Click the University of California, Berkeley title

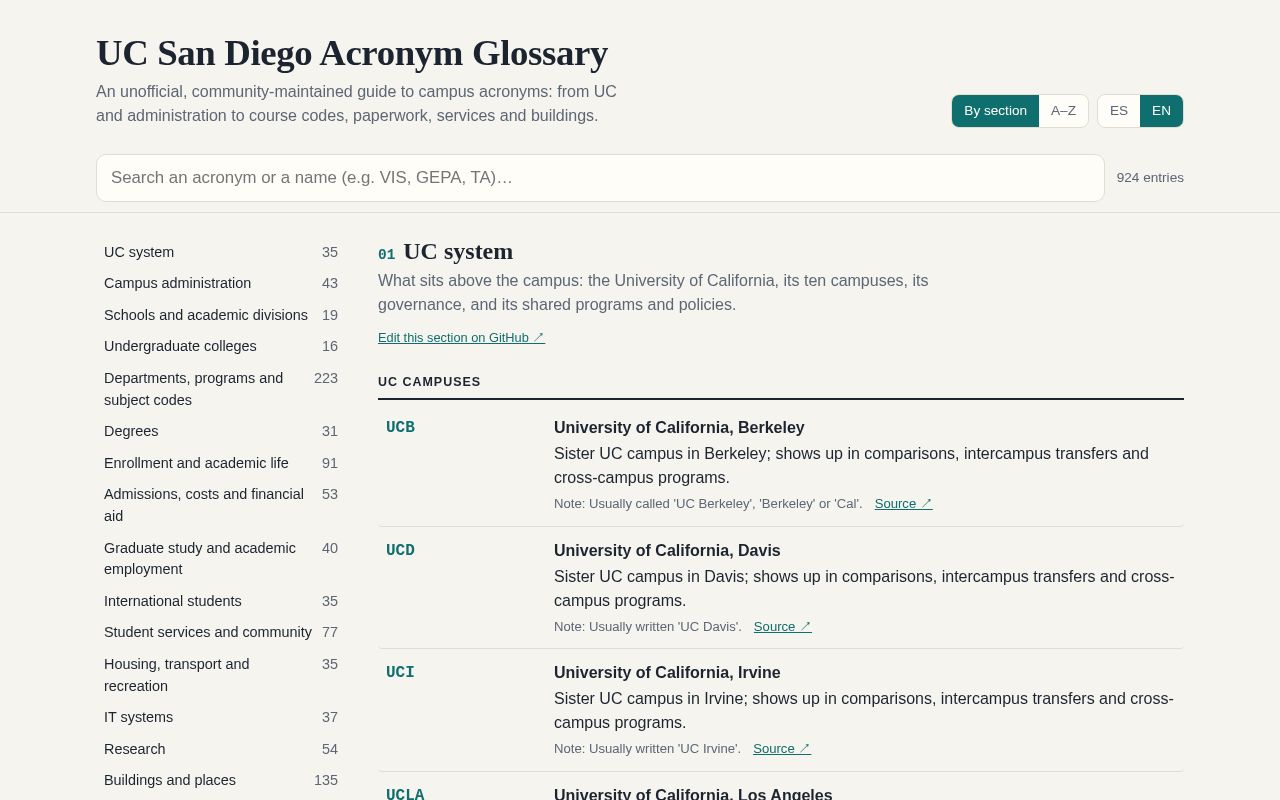click(679, 428)
